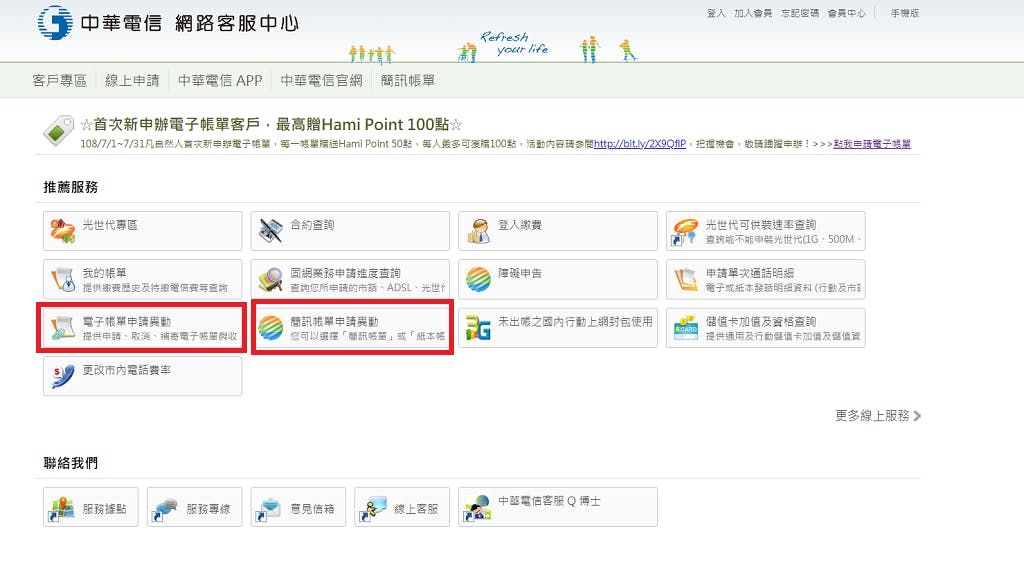1024x583 pixels.
Task: Select 簡訊帳單申請異動 title text
Action: click(334, 321)
